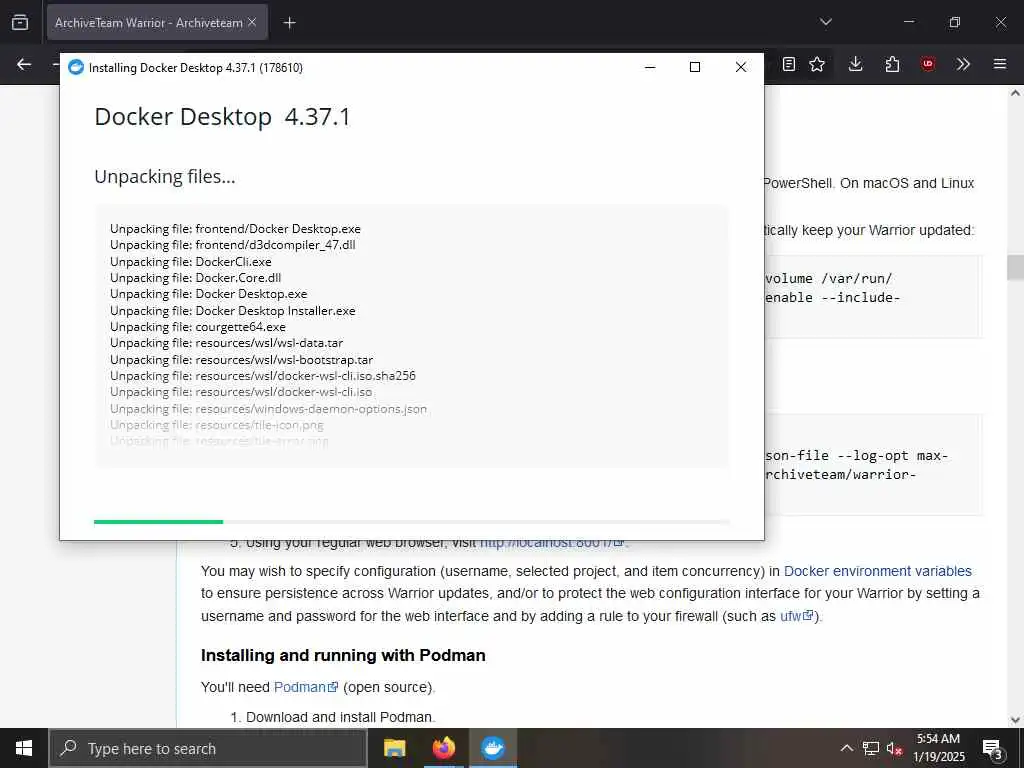The image size is (1024, 768).
Task: Open the network status tray icon
Action: pyautogui.click(x=871, y=748)
